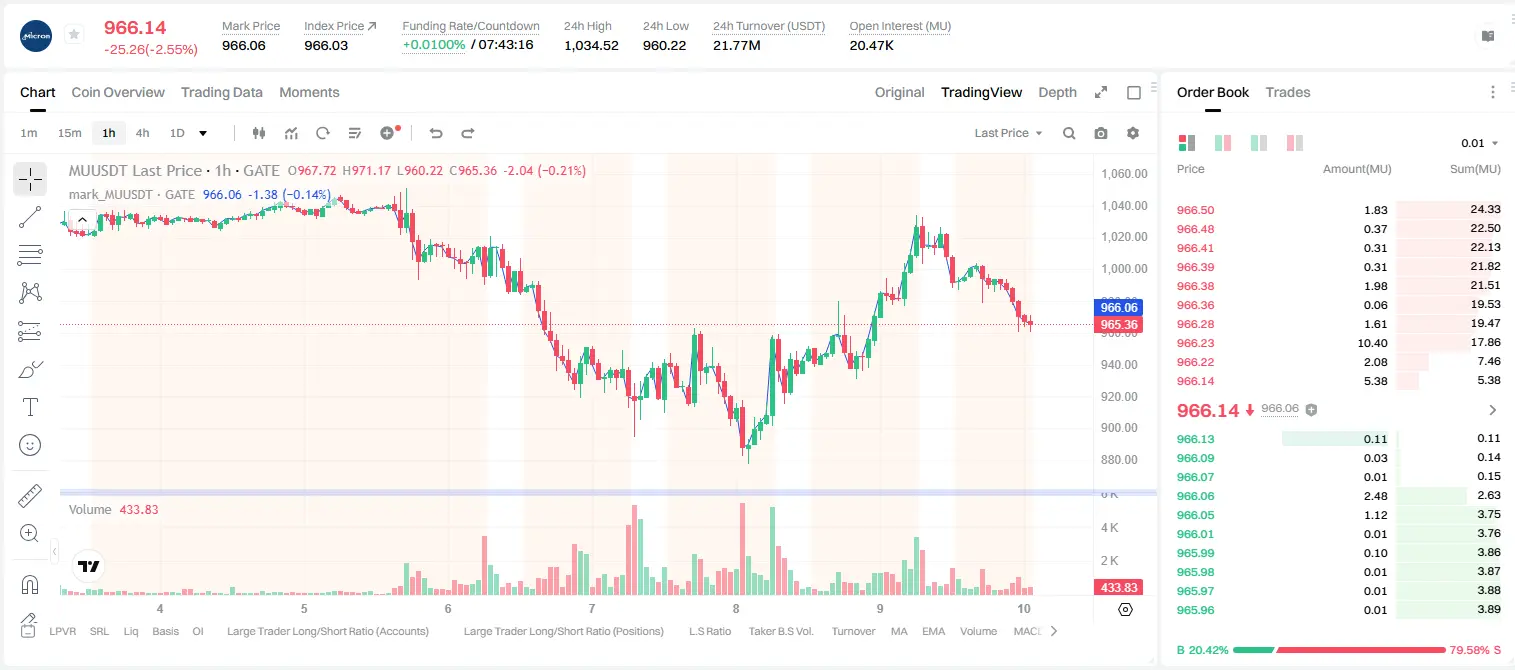Click the undo arrow in toolbar
Viewport: 1515px width, 670px height.
click(436, 133)
